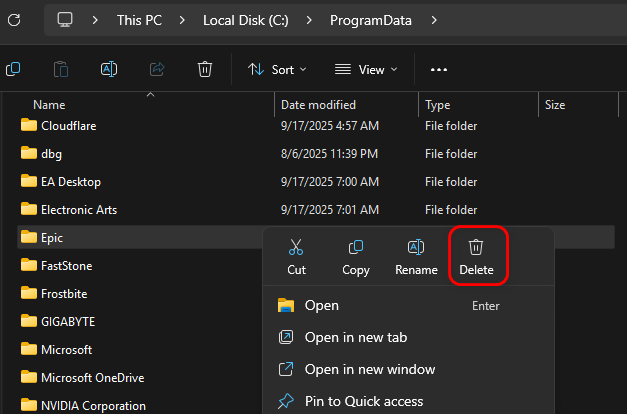Viewport: 627px width, 414px height.
Task: Choose Open in new window
Action: [x=370, y=370]
